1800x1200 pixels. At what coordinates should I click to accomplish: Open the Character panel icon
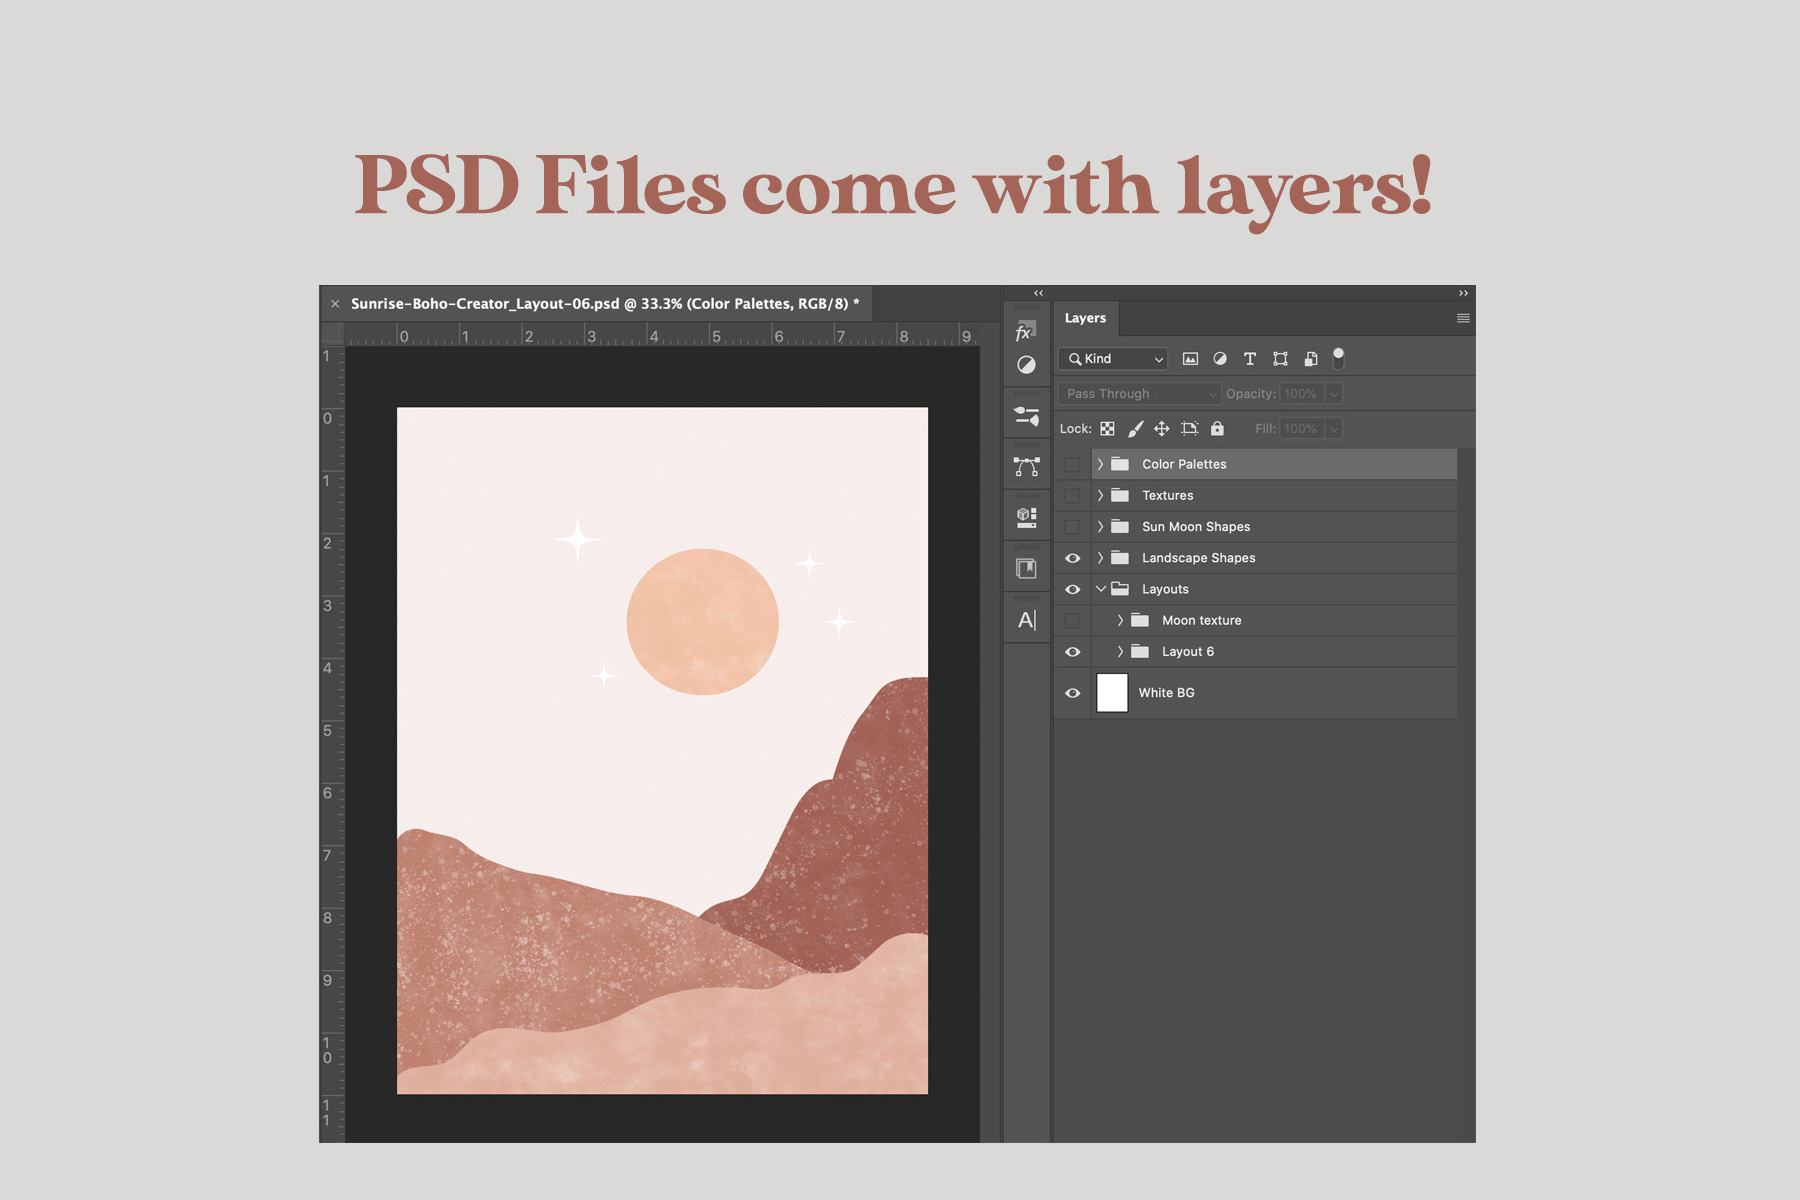(x=1026, y=620)
